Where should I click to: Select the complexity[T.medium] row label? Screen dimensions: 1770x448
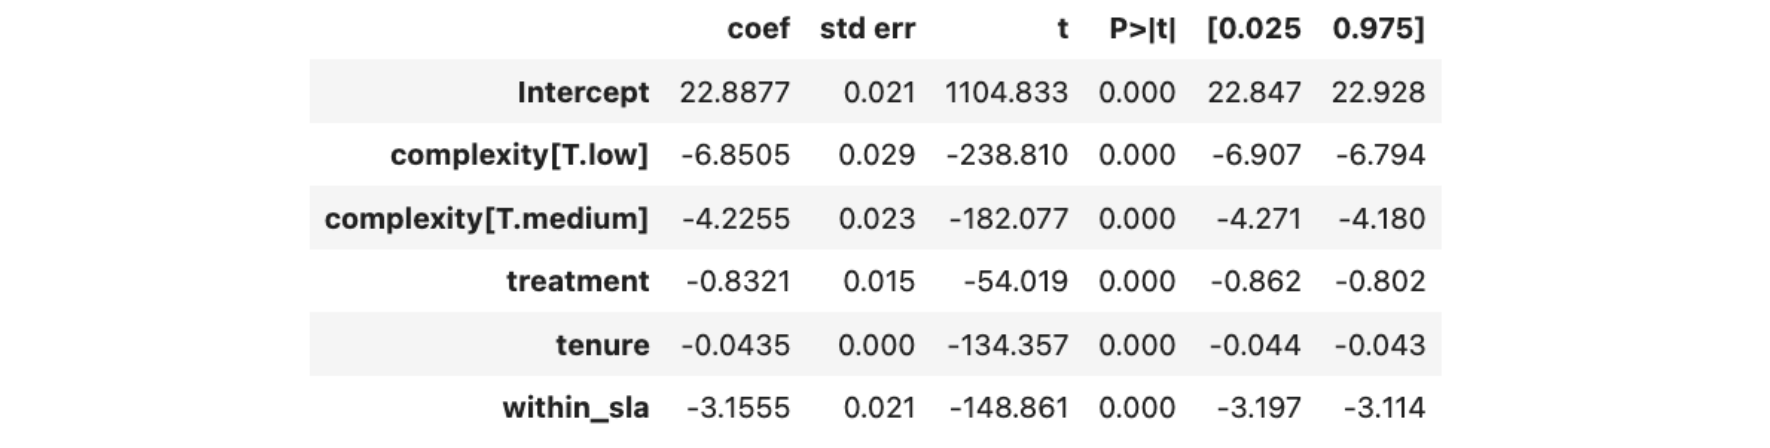point(486,218)
